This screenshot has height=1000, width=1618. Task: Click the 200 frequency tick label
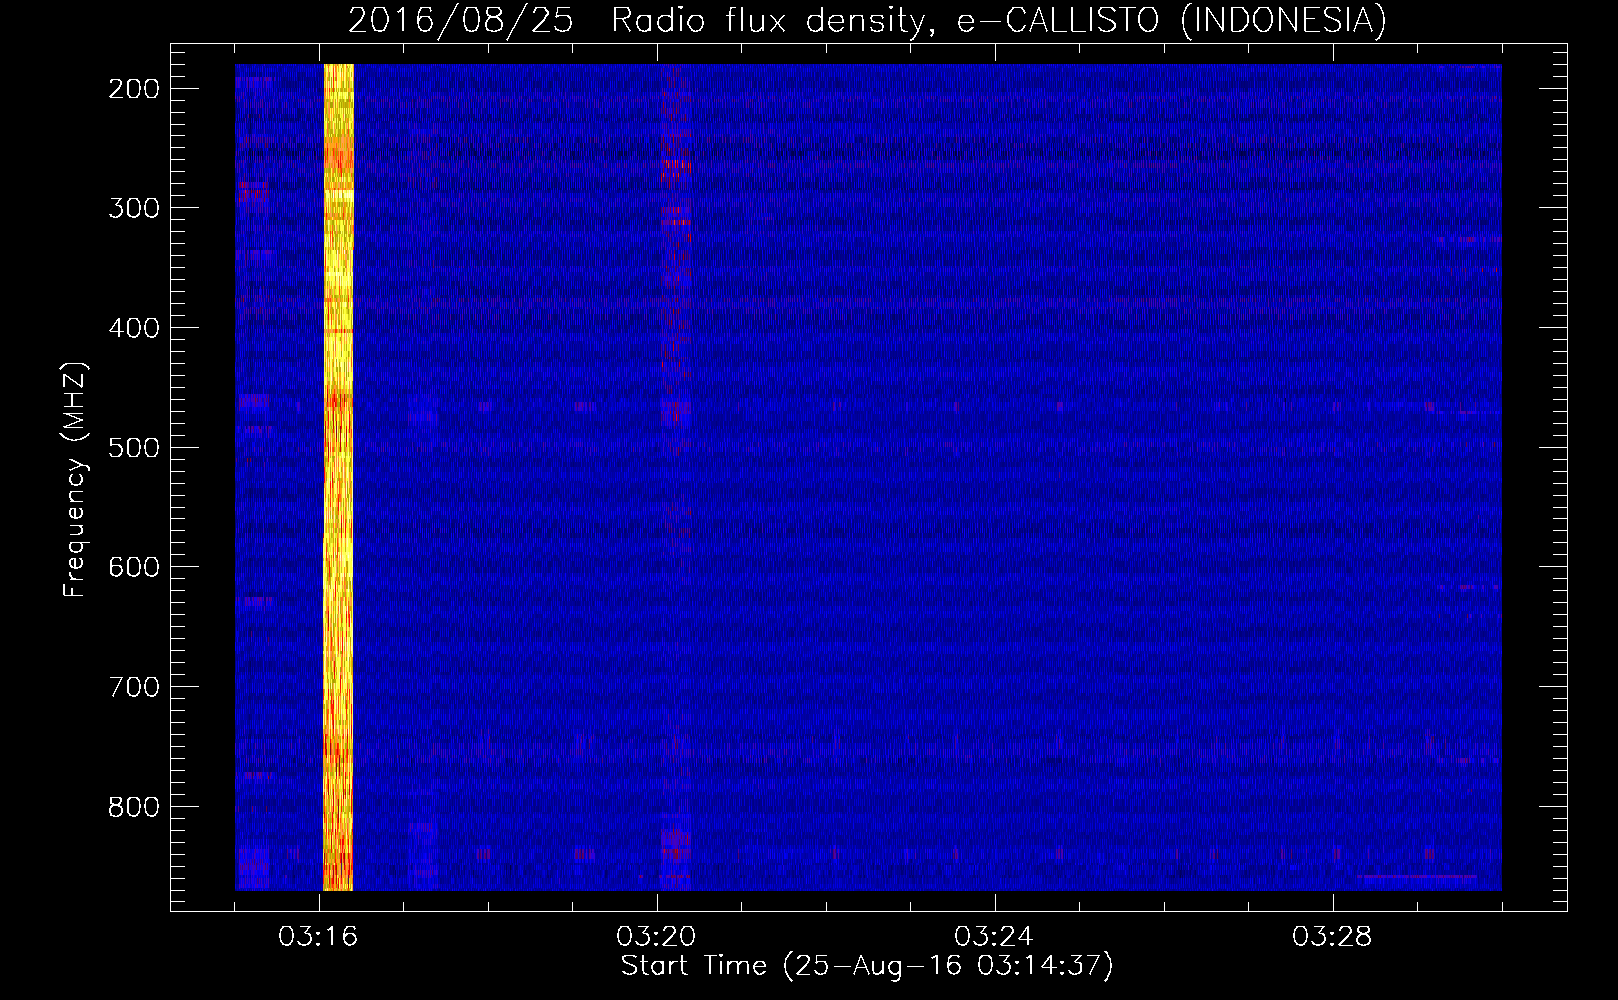coord(134,89)
